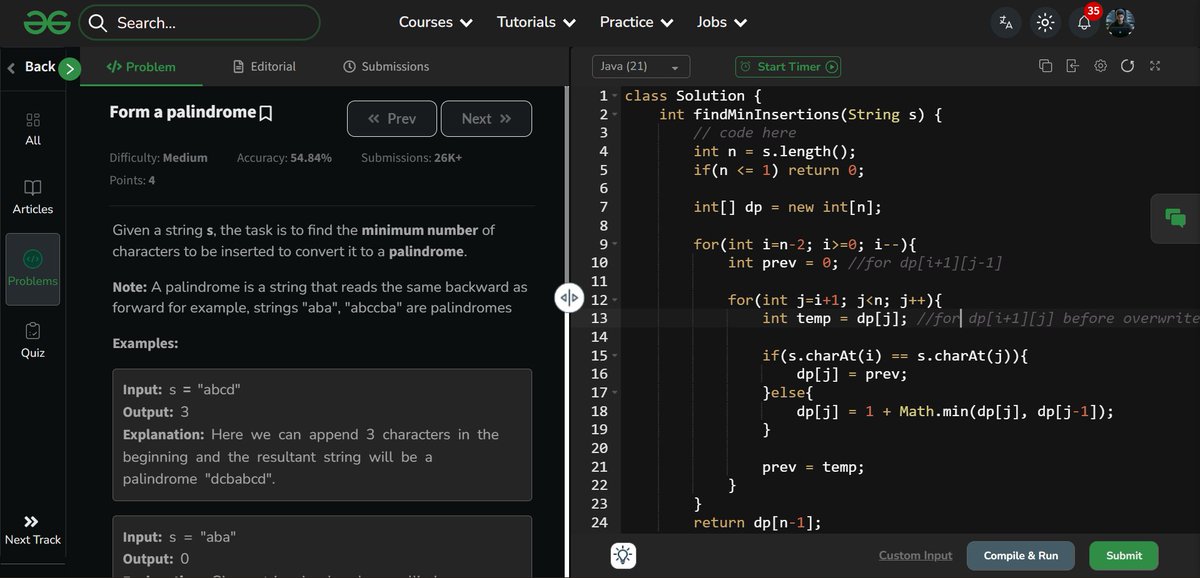1200x578 pixels.
Task: Expand the Jobs menu
Action: 721,21
